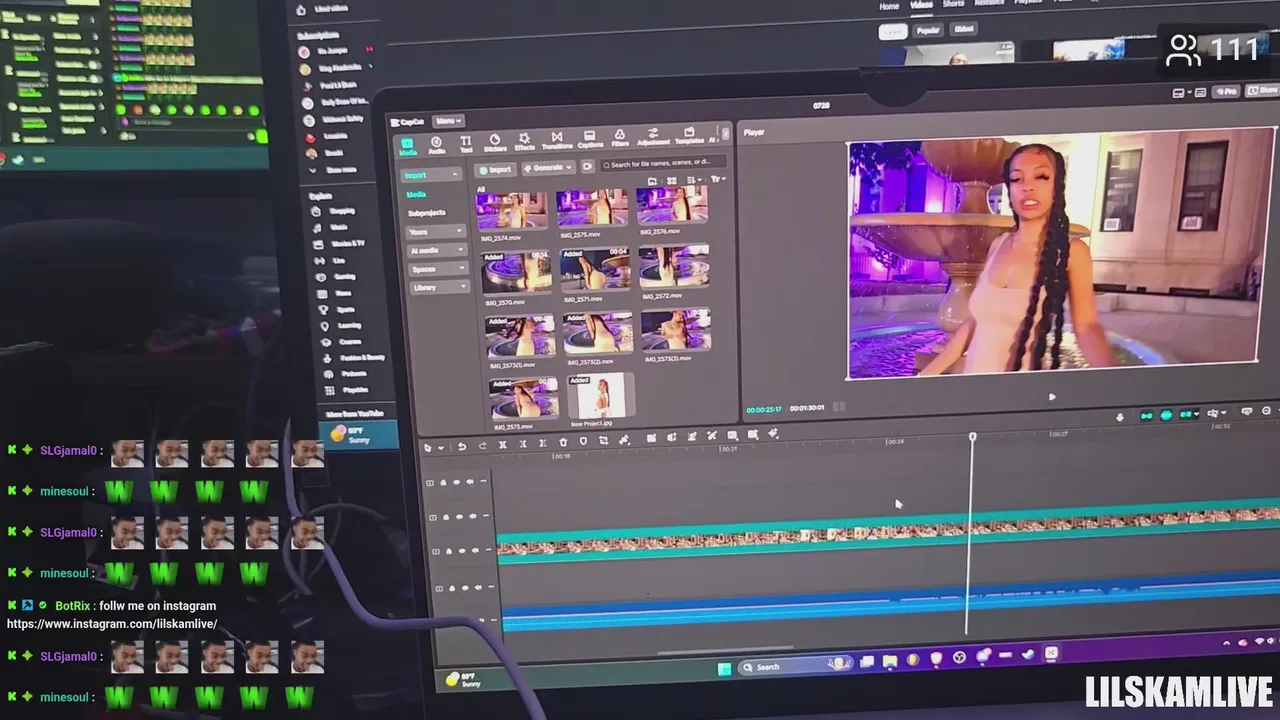Viewport: 1280px width, 720px height.
Task: Open the Transitions tab
Action: tap(557, 141)
